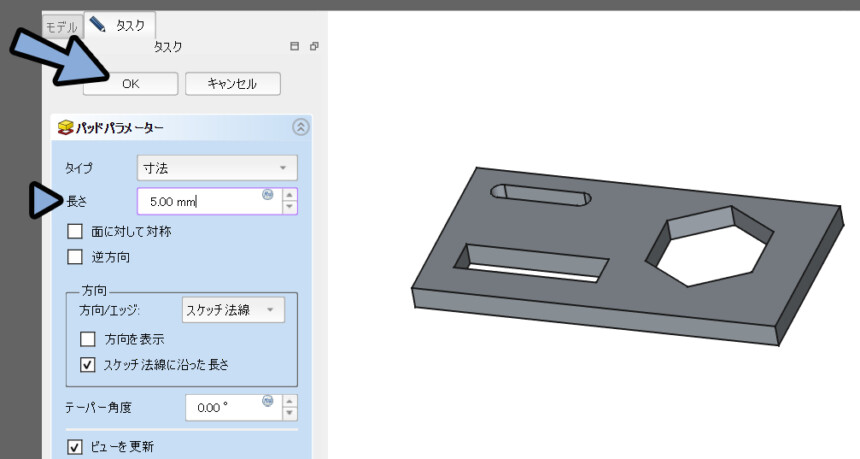Screen dimensions: 860x459
Task: Enable 方向を表示 checkbox
Action: [x=88, y=339]
